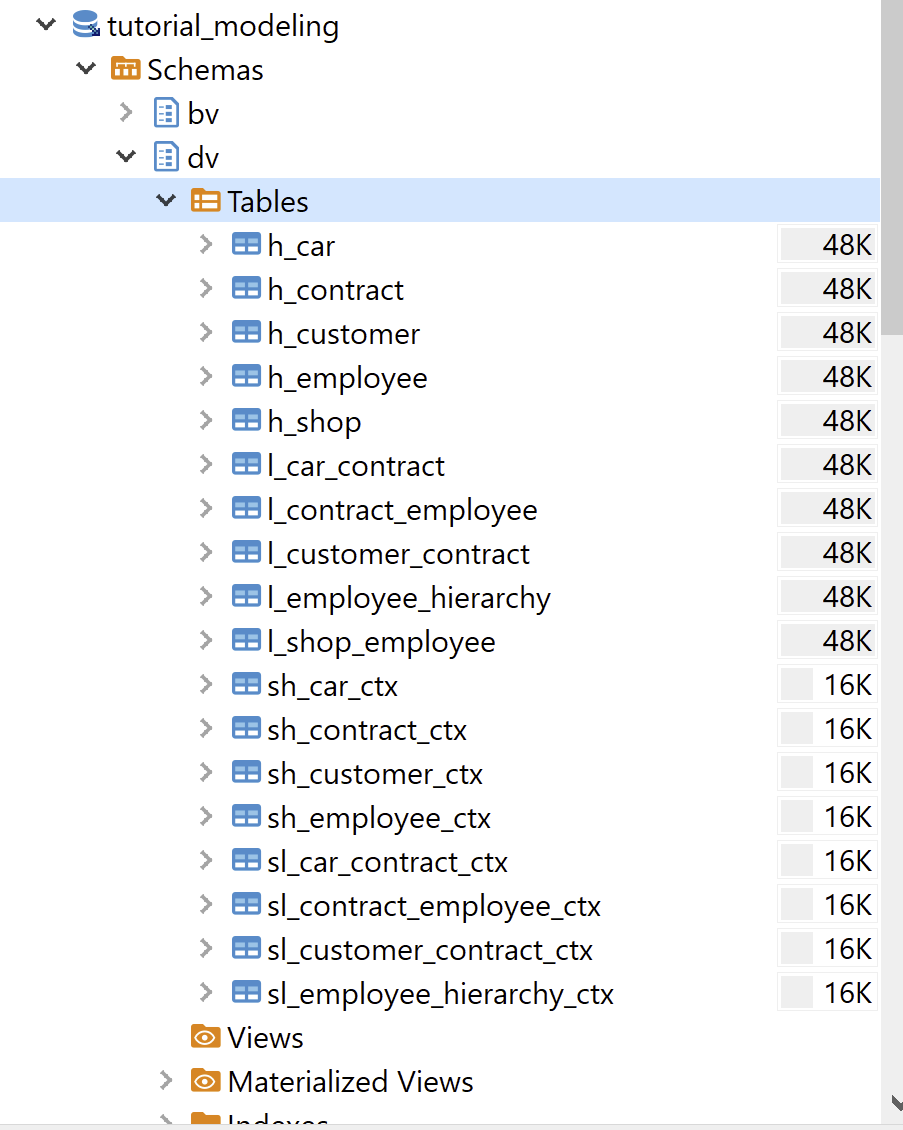This screenshot has width=903, height=1130.
Task: Select the h_customer table name
Action: (x=343, y=333)
